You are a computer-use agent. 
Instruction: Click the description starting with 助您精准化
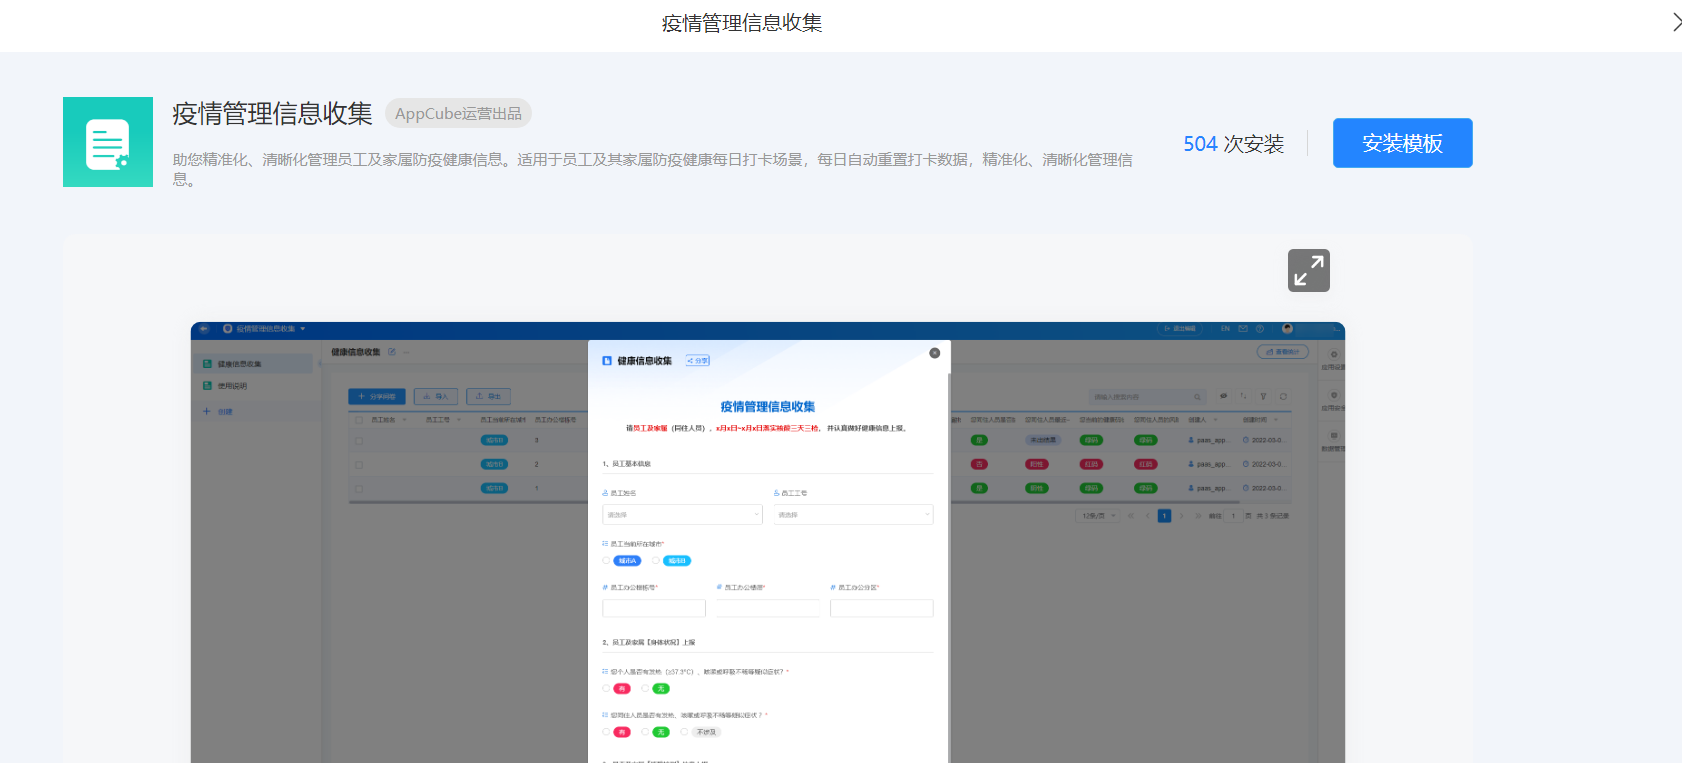click(653, 169)
